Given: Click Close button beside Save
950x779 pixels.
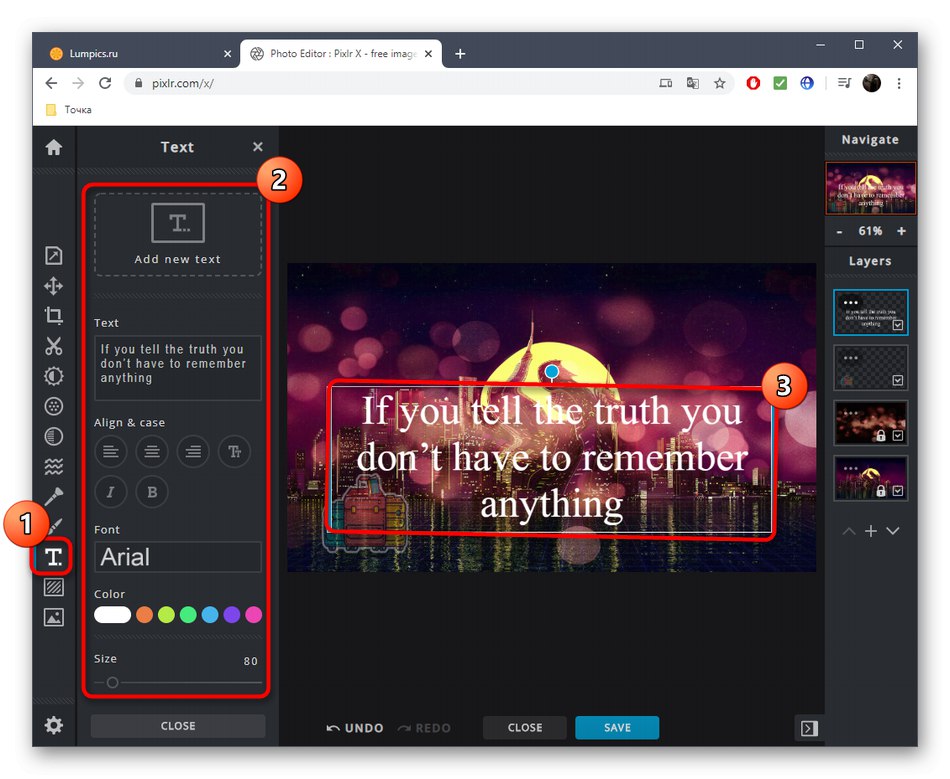Looking at the screenshot, I should click(x=525, y=728).
